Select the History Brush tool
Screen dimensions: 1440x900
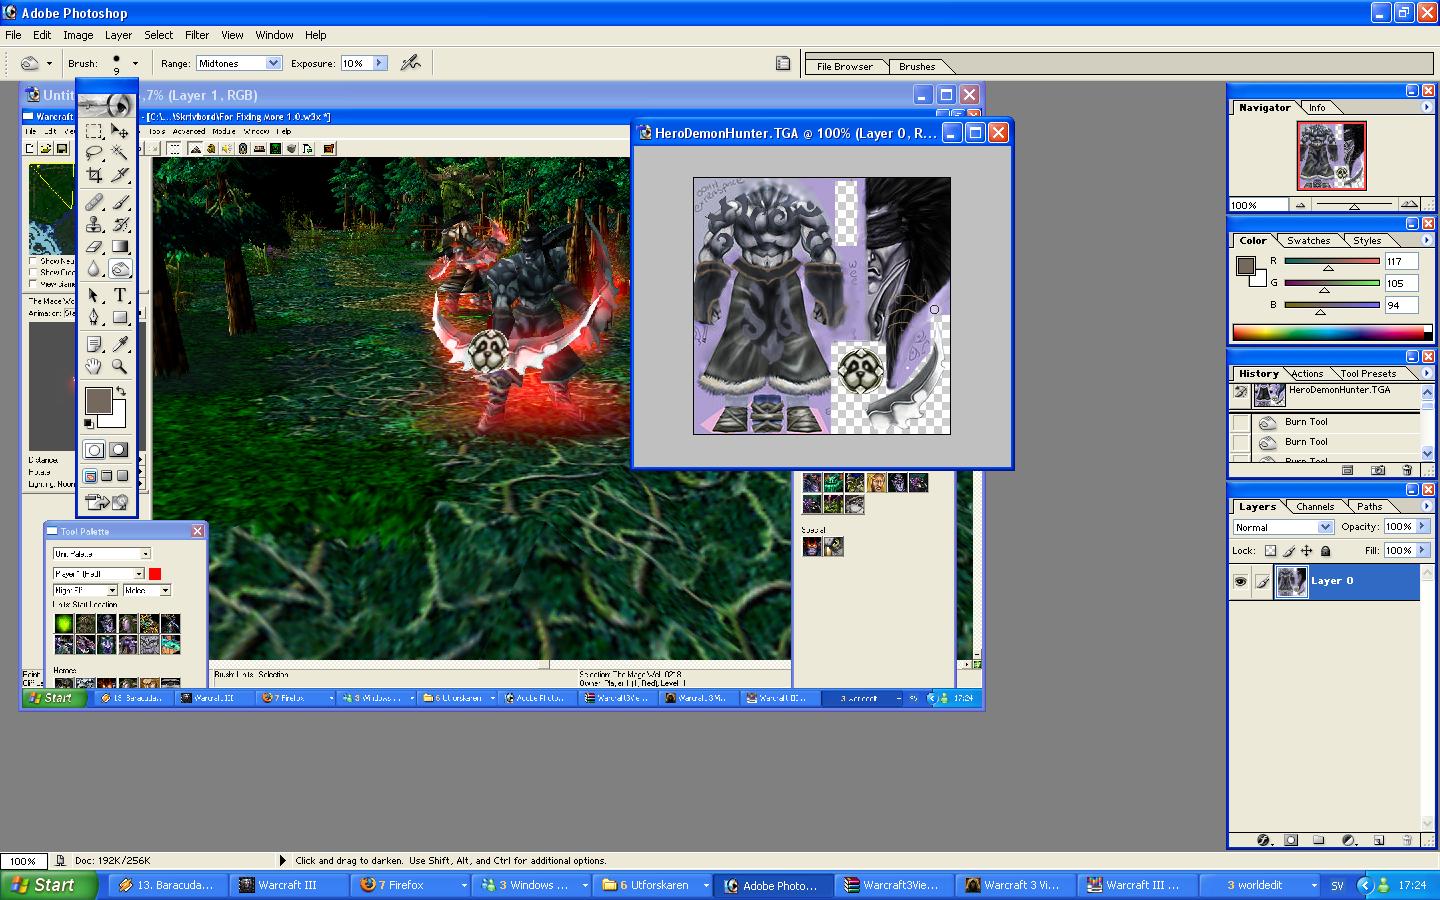click(x=120, y=224)
